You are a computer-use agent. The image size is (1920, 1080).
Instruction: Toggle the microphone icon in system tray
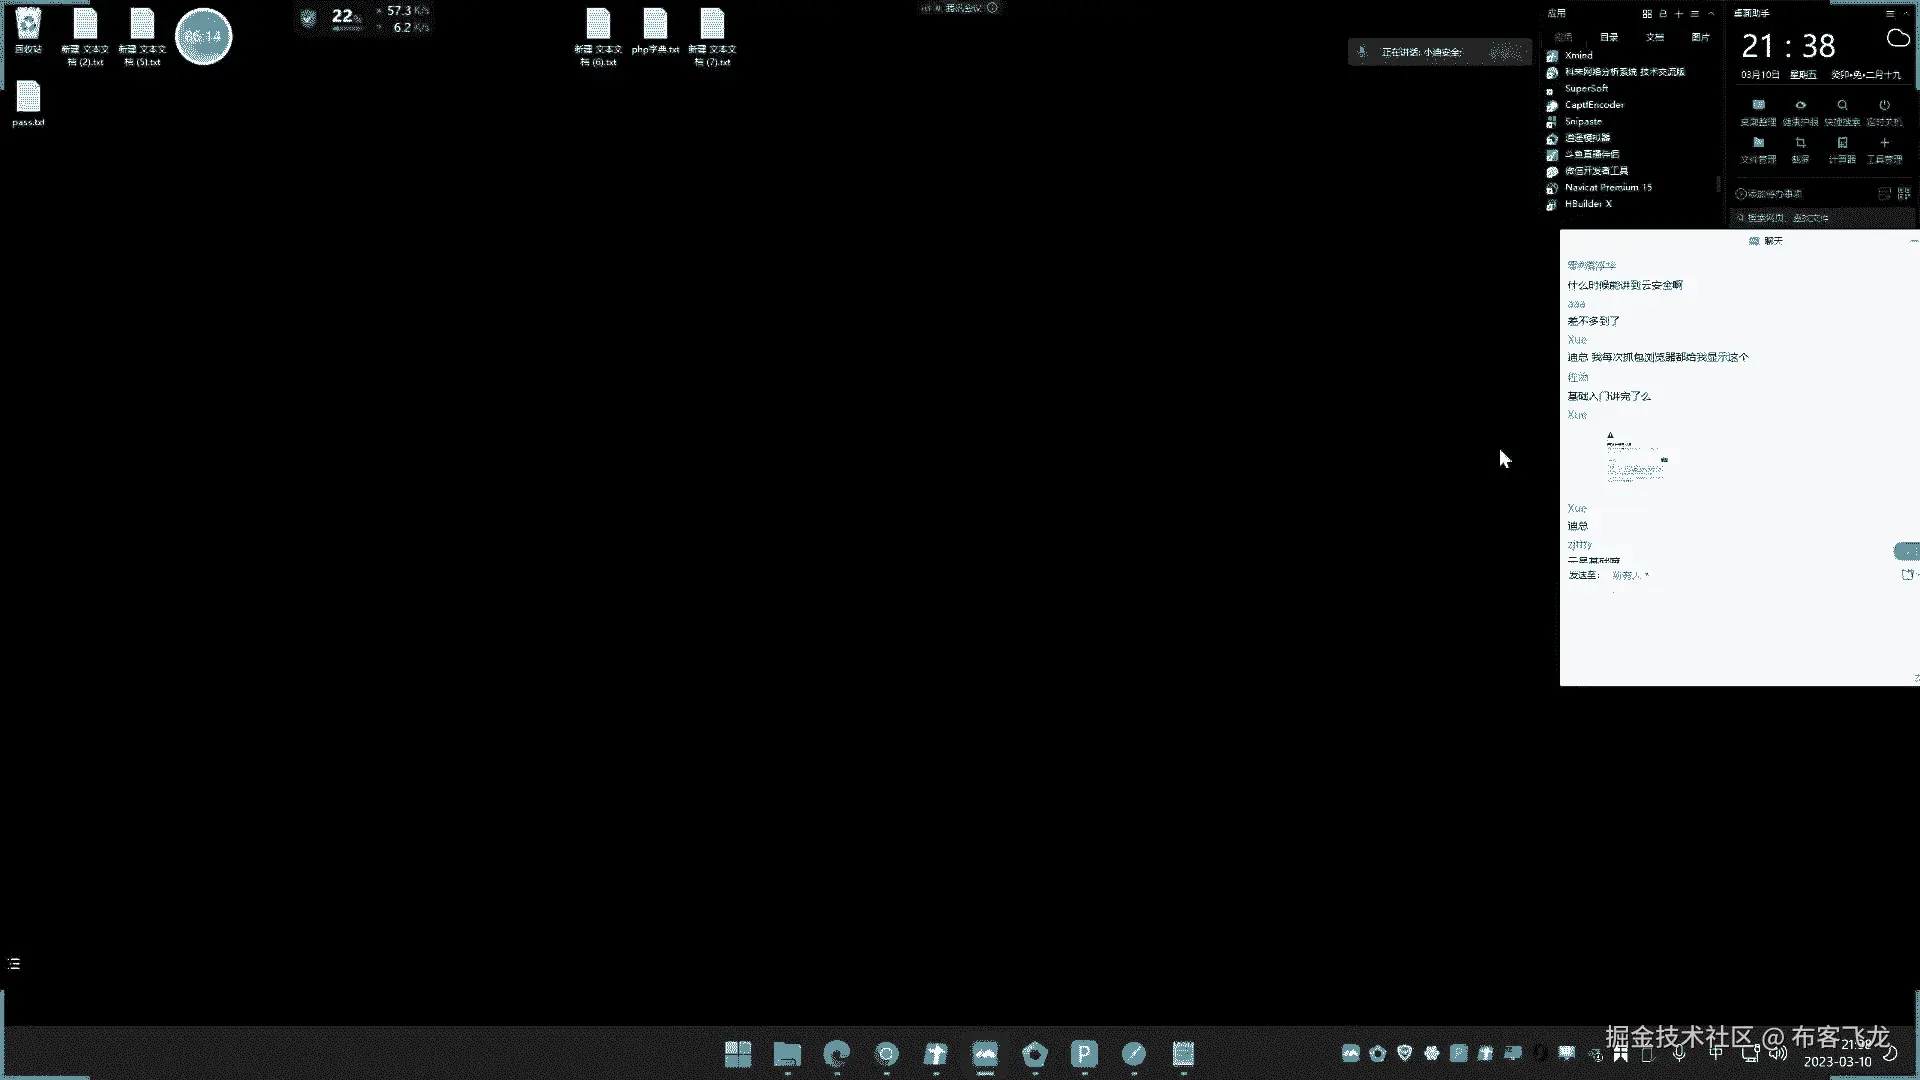pos(1679,1053)
